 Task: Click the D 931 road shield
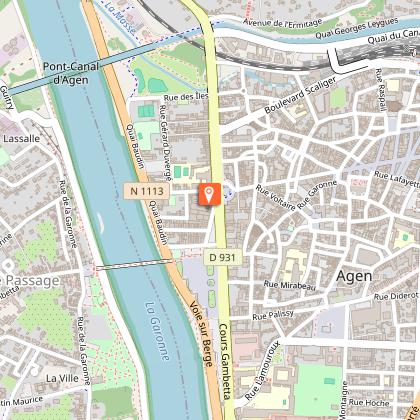click(x=222, y=257)
